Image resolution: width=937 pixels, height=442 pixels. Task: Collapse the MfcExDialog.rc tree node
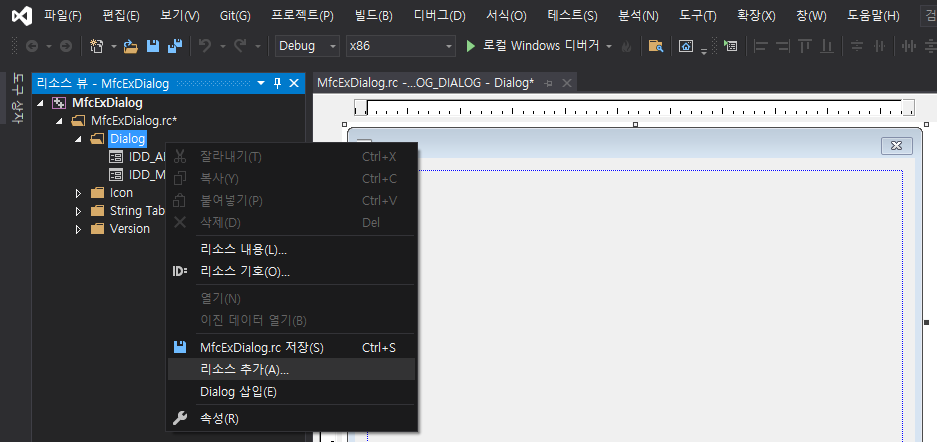click(x=59, y=121)
